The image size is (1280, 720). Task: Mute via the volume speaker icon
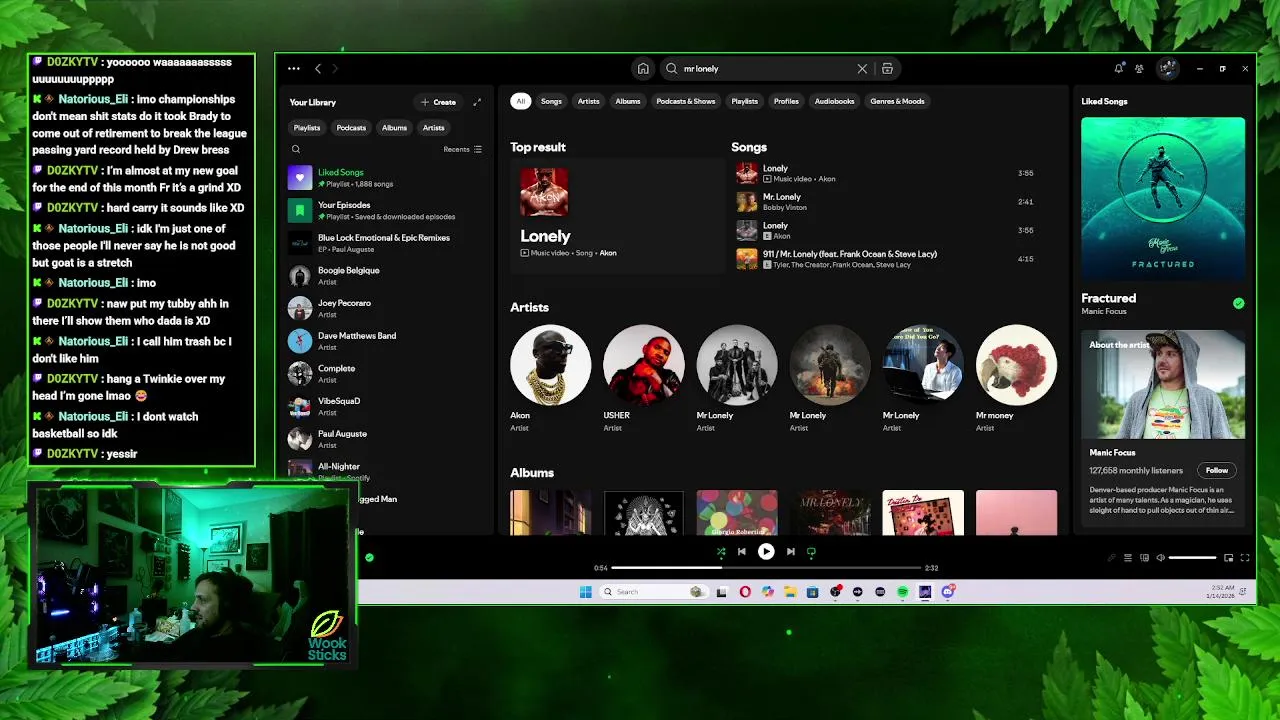pos(1160,558)
